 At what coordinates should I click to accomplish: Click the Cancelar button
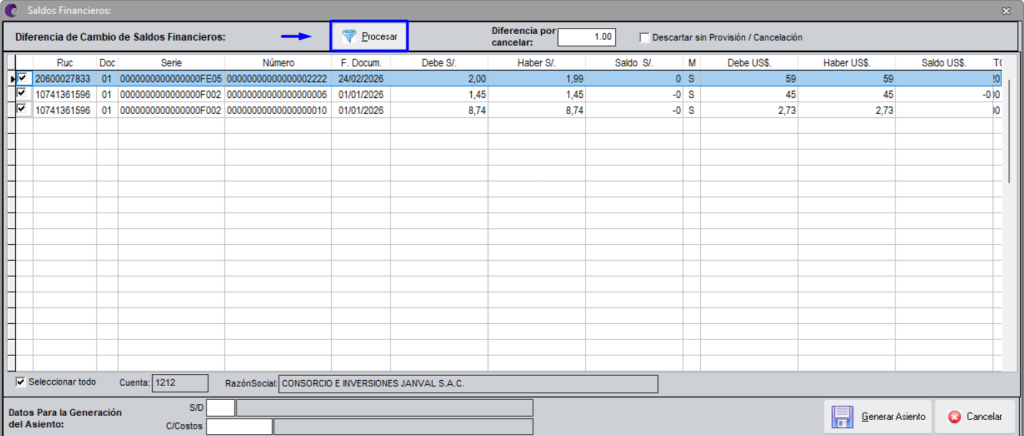pyautogui.click(x=975, y=416)
